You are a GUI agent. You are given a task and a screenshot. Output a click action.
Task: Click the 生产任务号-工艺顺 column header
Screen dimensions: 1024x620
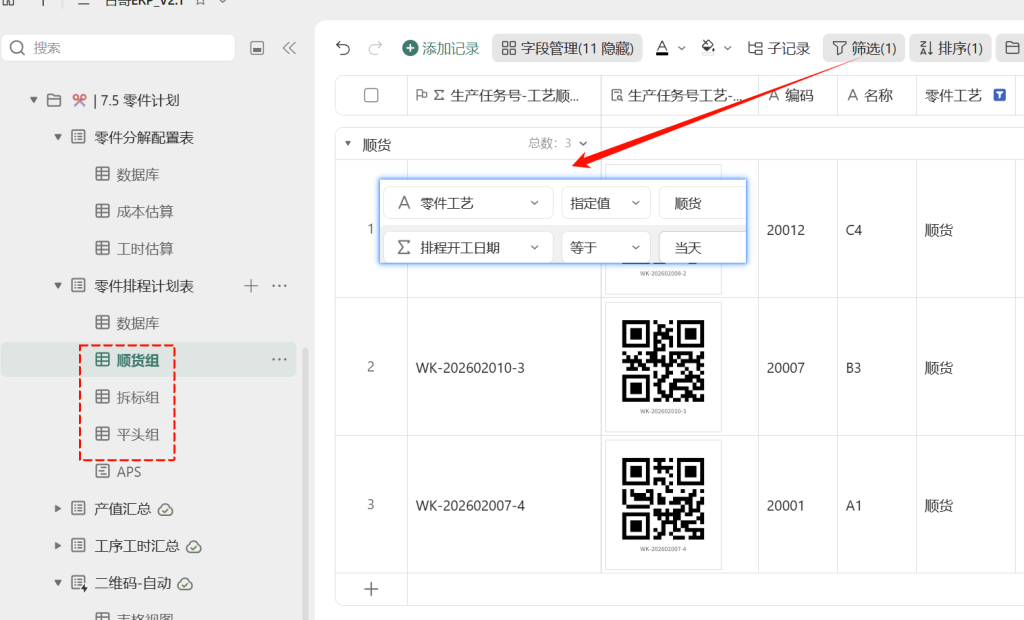click(x=504, y=95)
